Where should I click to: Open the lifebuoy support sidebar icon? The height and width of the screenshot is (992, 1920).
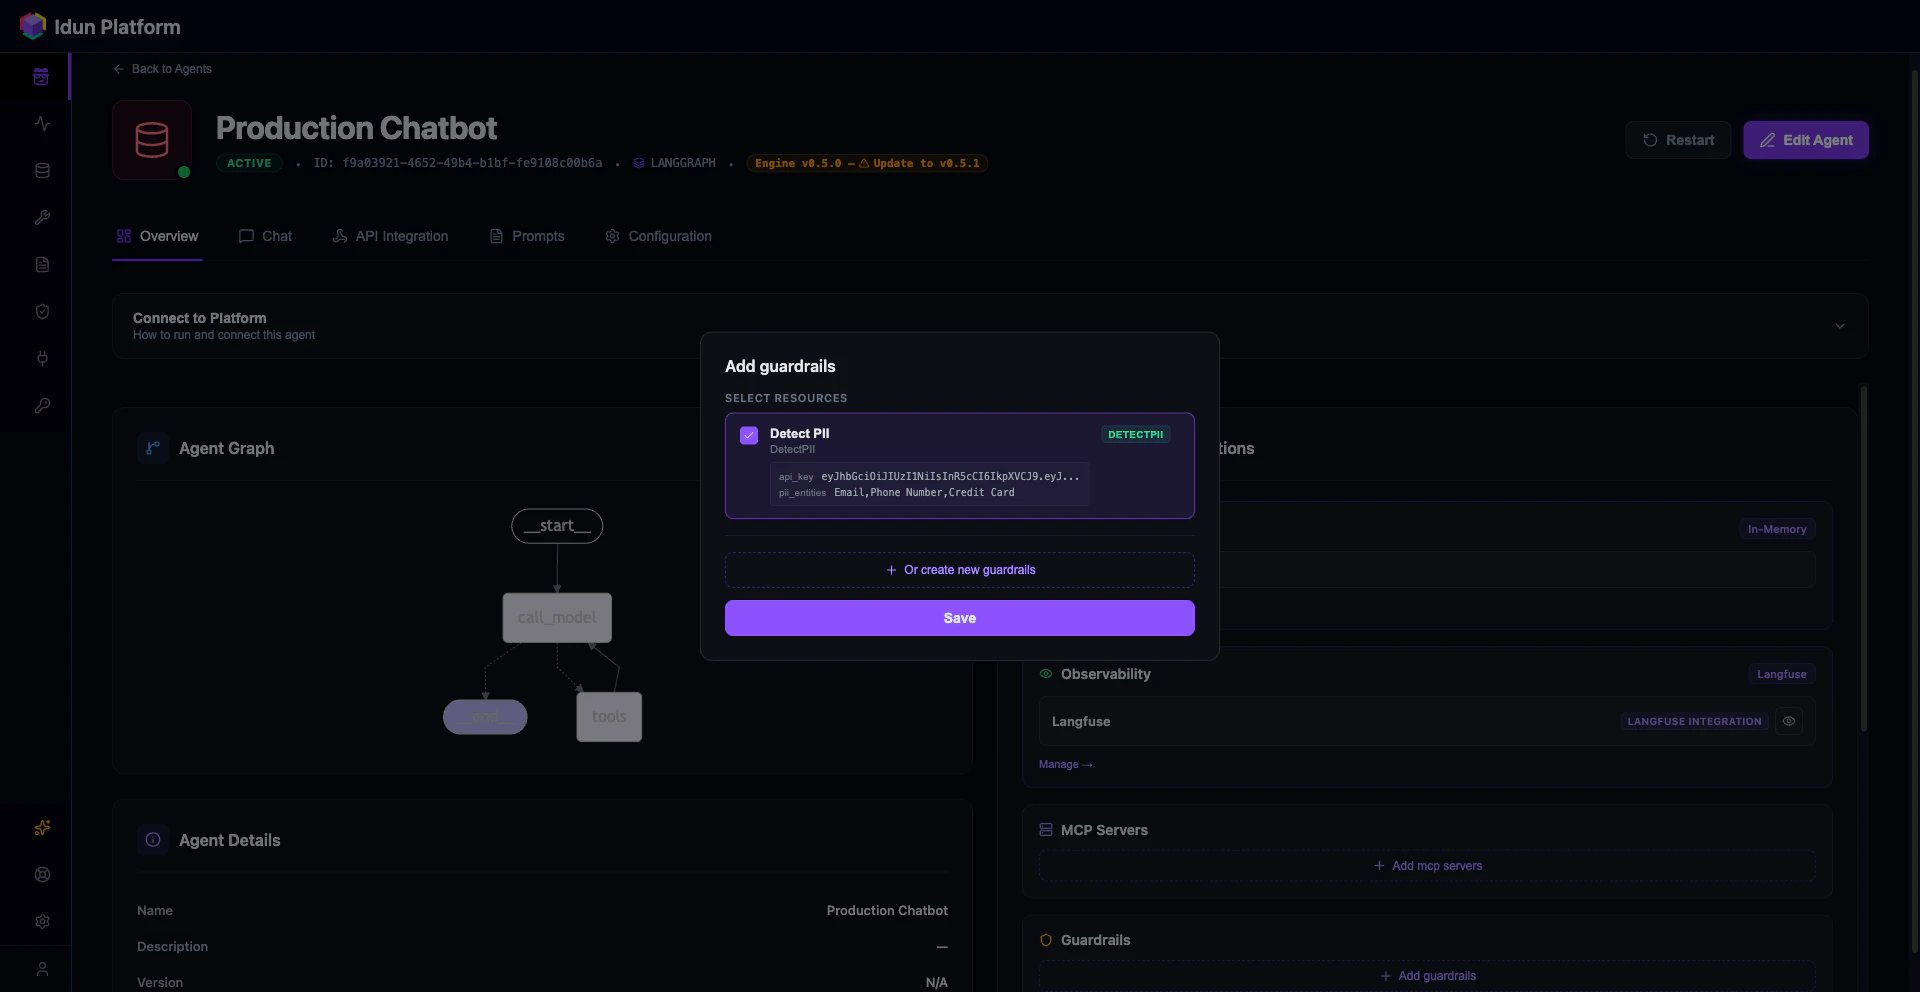pos(42,875)
